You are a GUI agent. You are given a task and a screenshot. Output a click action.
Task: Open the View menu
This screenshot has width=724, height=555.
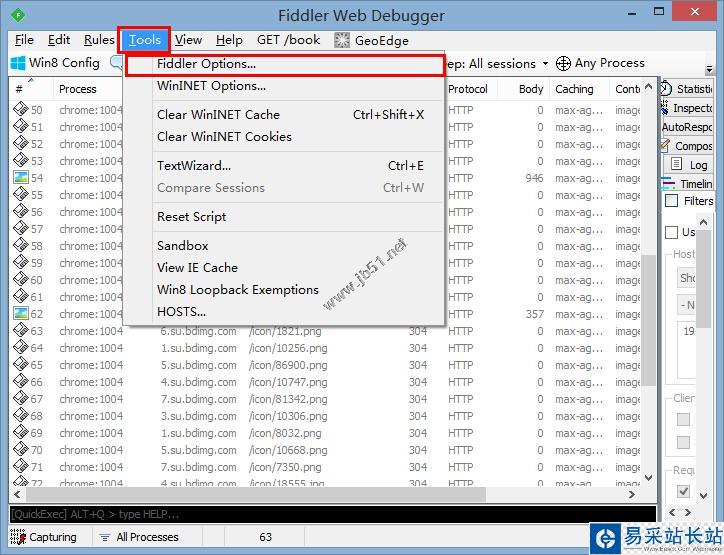click(188, 40)
